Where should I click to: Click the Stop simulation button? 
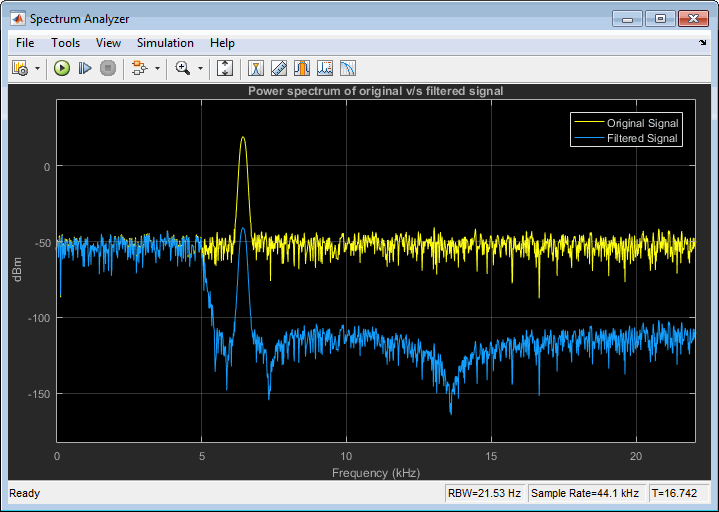tap(108, 68)
